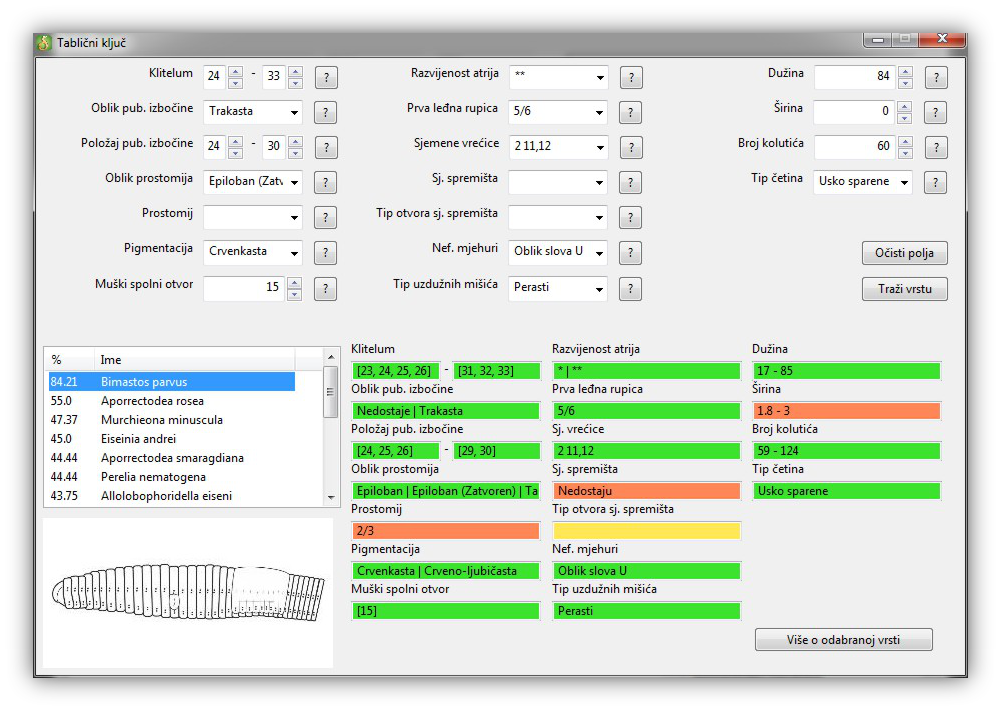This screenshot has height=713, width=1003.
Task: Open help for Oblik pub. izbočine
Action: [326, 113]
